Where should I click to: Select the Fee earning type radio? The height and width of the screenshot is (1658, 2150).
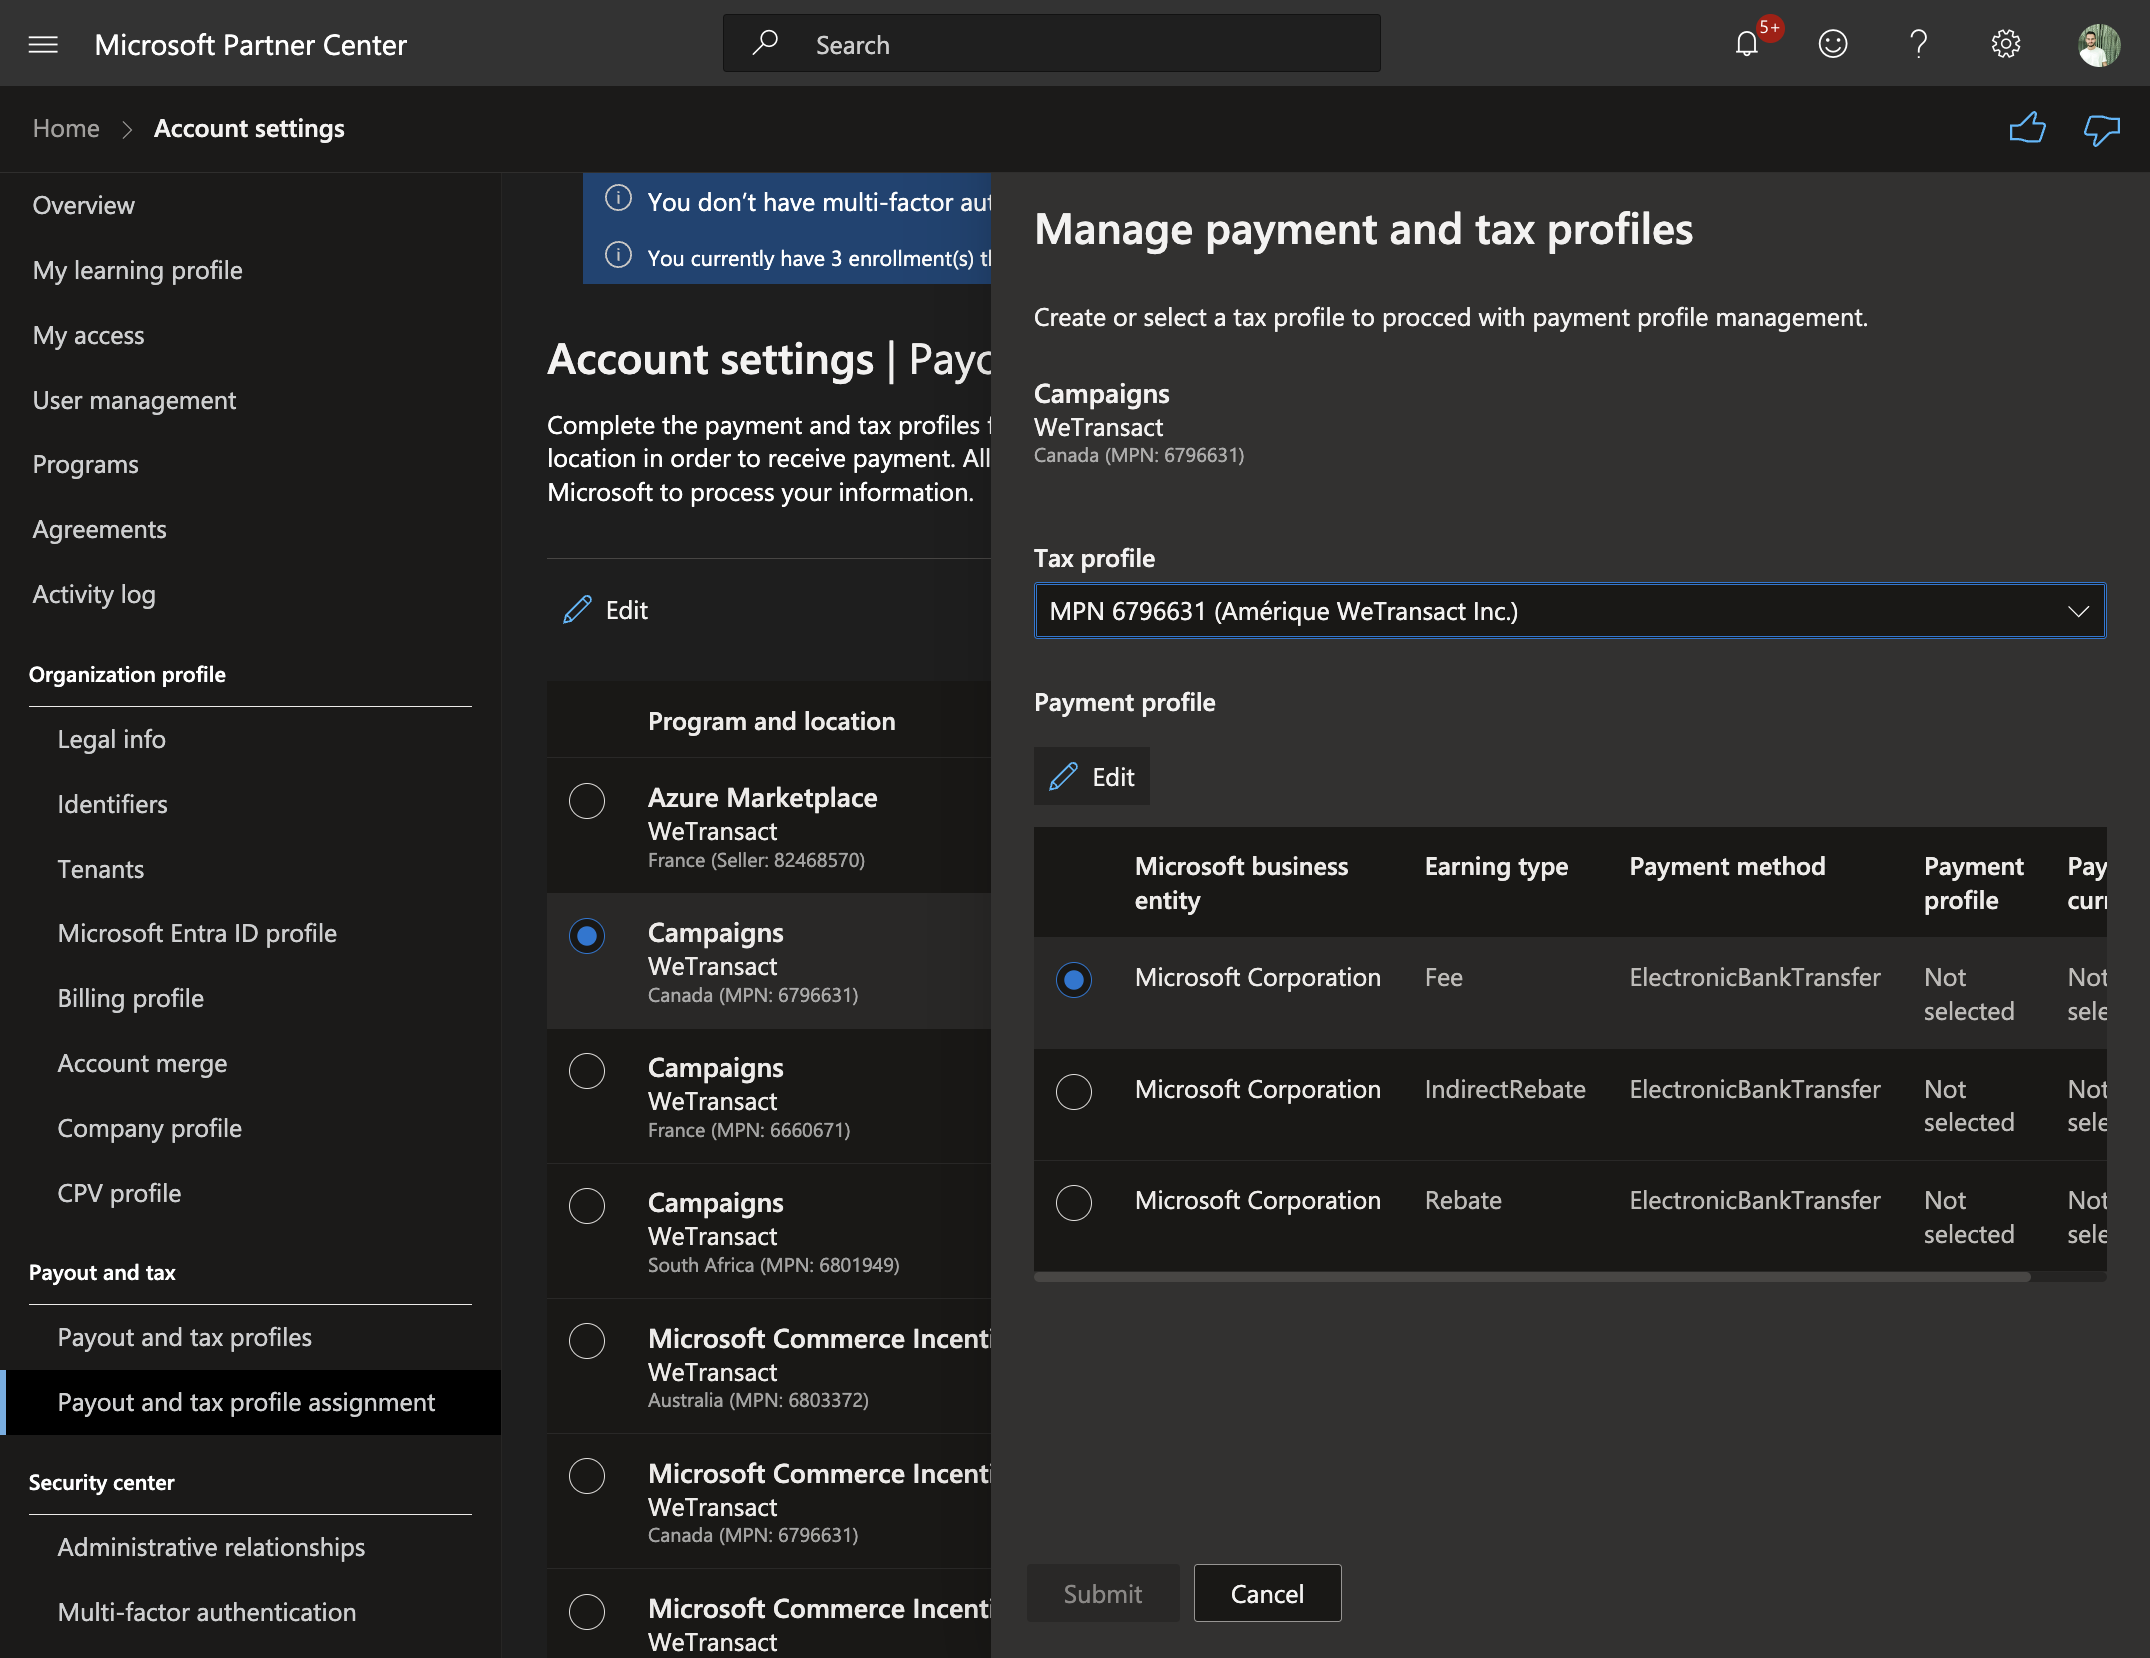[x=1074, y=980]
